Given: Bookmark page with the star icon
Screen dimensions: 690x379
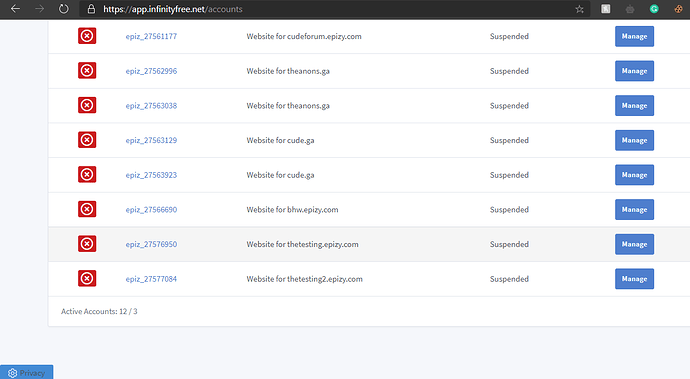Looking at the screenshot, I should (580, 9).
